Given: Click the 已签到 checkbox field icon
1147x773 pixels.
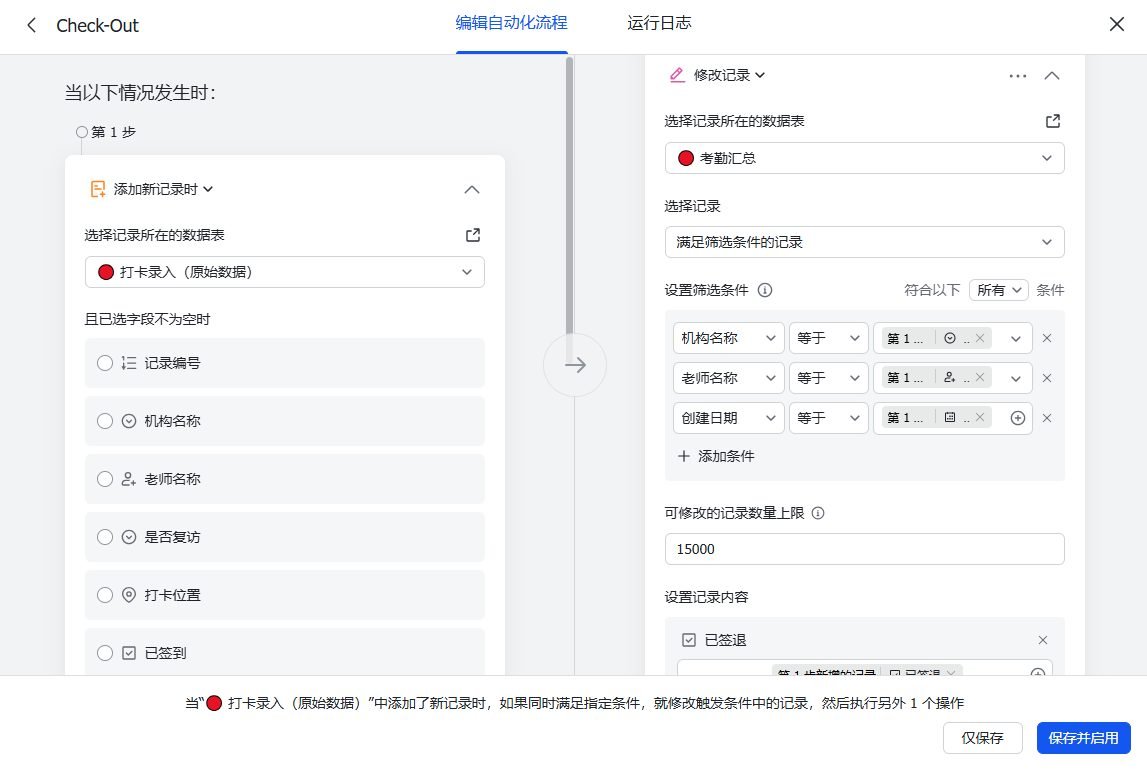Looking at the screenshot, I should click(x=129, y=652).
